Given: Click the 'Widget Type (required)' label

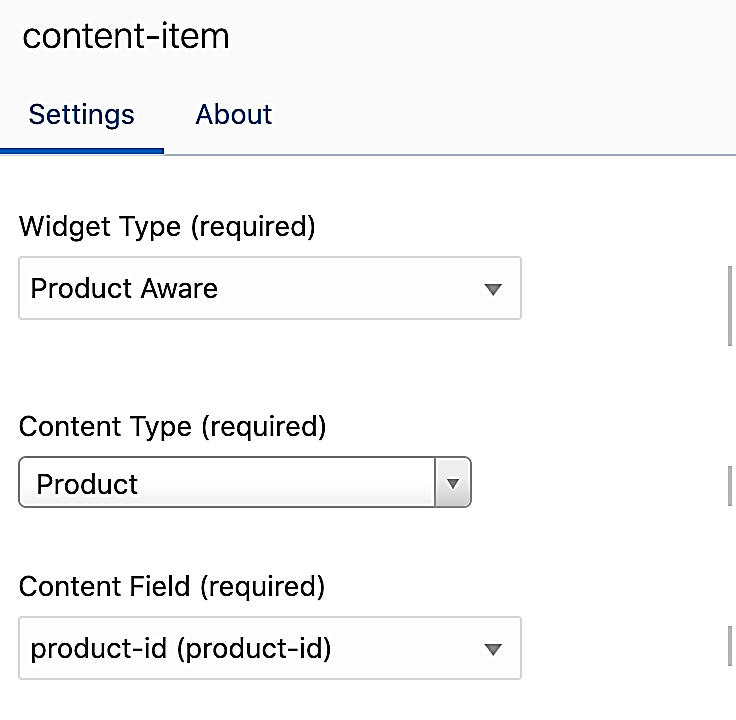Looking at the screenshot, I should (167, 227).
